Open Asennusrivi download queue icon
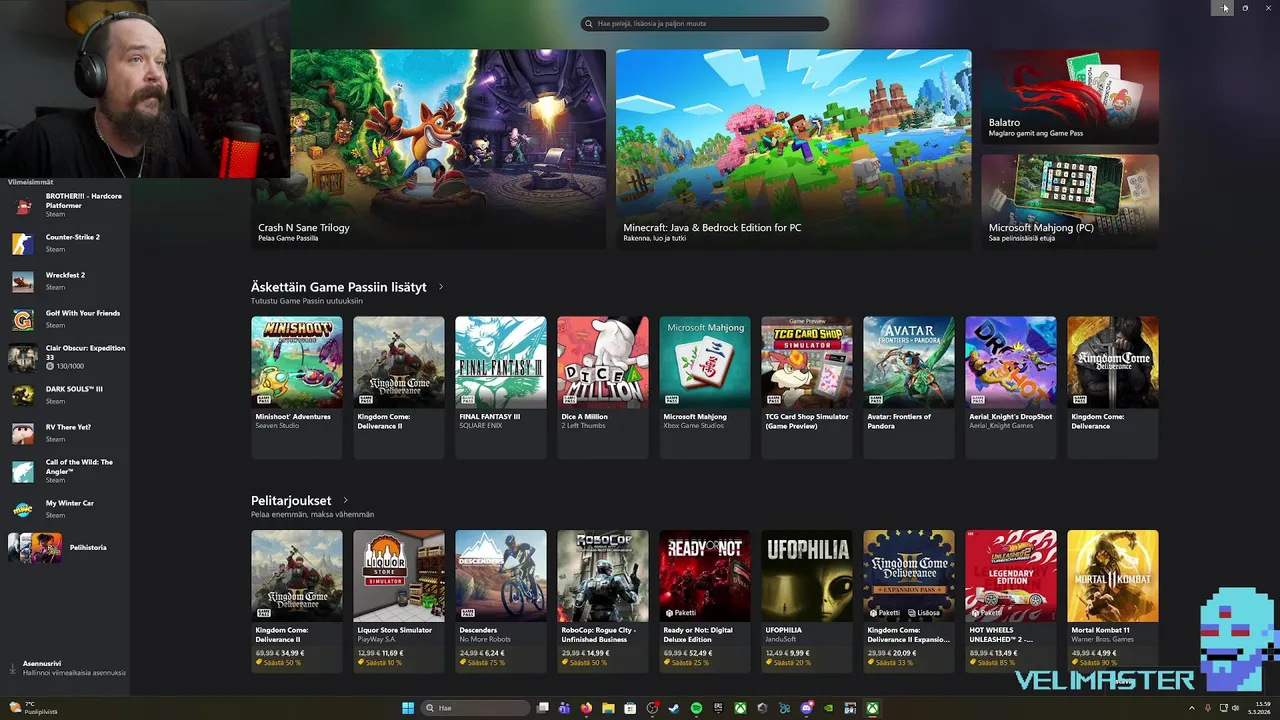 [13, 667]
